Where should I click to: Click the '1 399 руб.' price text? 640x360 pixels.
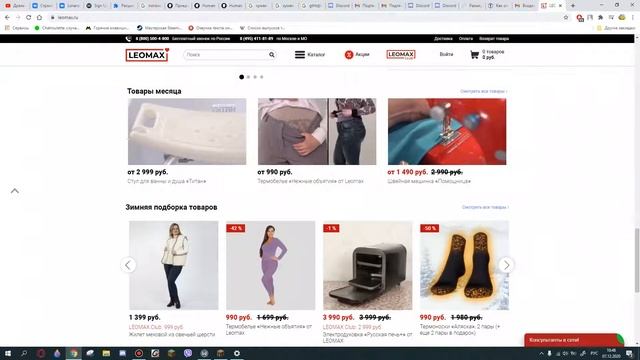coord(144,317)
